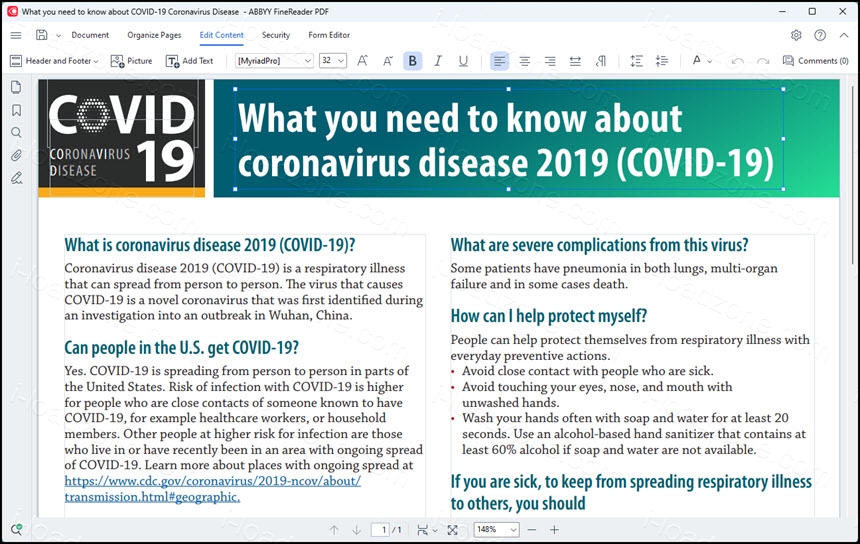Click the Save icon
Screen dimensions: 860x544
point(42,35)
